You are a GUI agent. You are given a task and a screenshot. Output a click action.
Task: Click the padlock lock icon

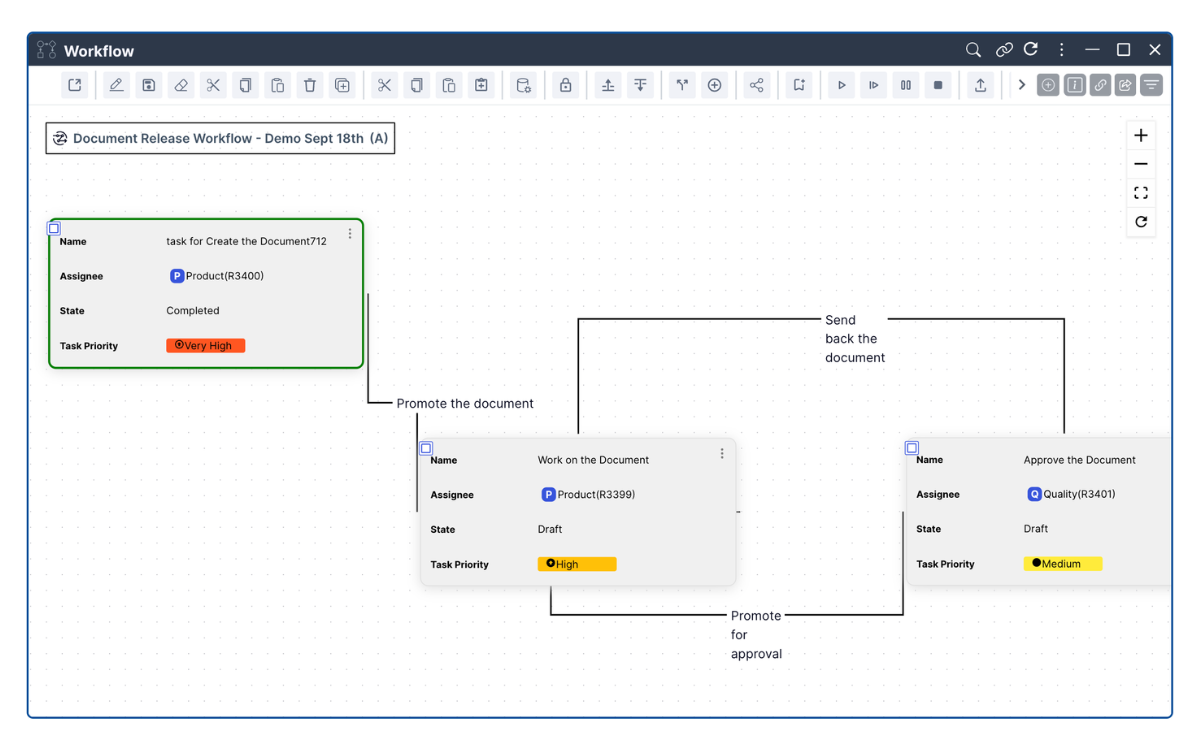(565, 86)
